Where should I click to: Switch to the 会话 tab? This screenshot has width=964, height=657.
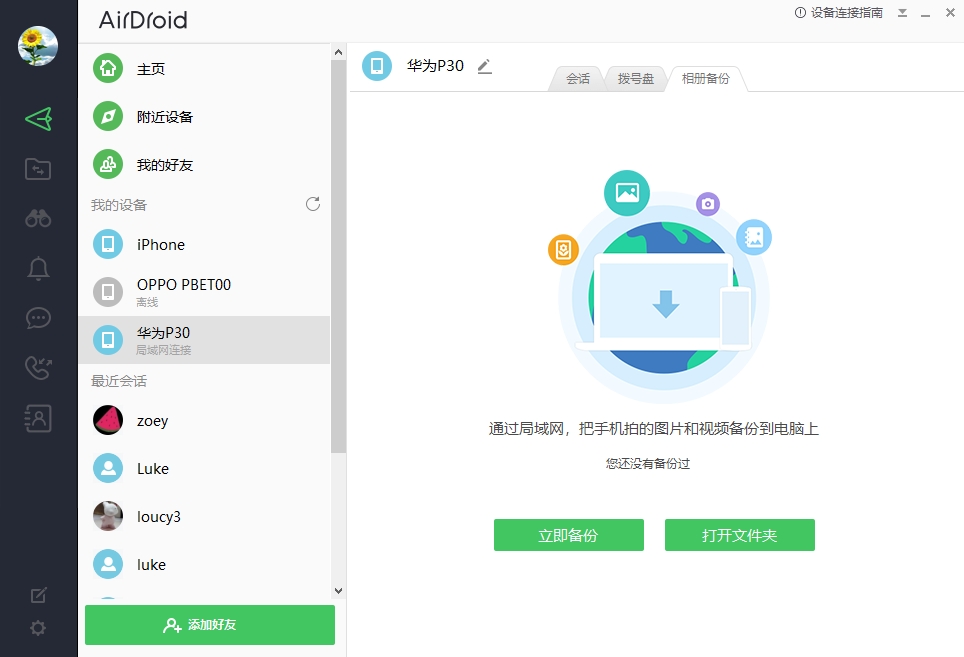[x=577, y=79]
